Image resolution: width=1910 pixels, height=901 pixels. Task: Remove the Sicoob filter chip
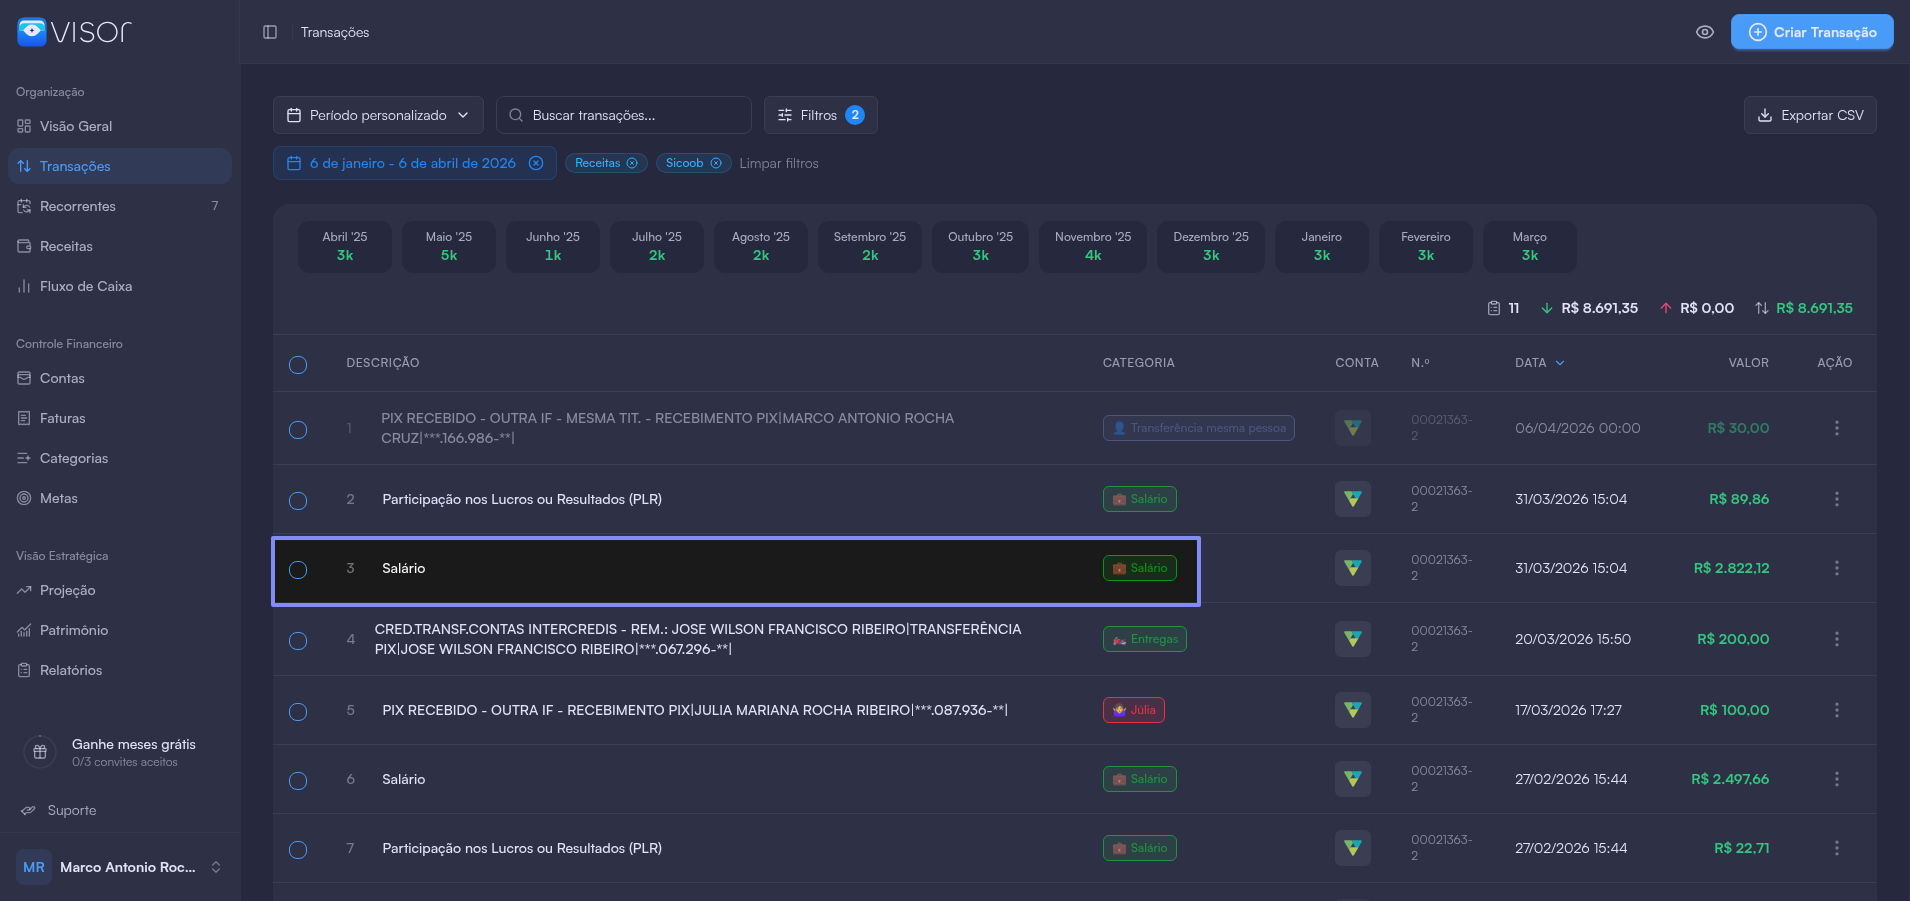[x=716, y=163]
